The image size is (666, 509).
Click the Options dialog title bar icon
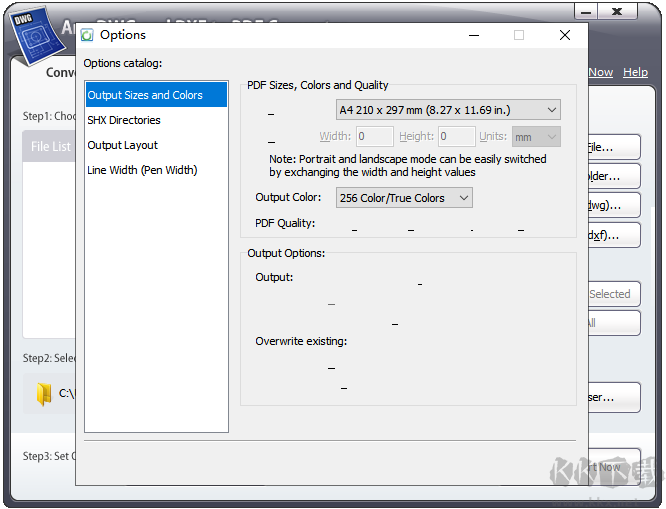click(x=87, y=35)
